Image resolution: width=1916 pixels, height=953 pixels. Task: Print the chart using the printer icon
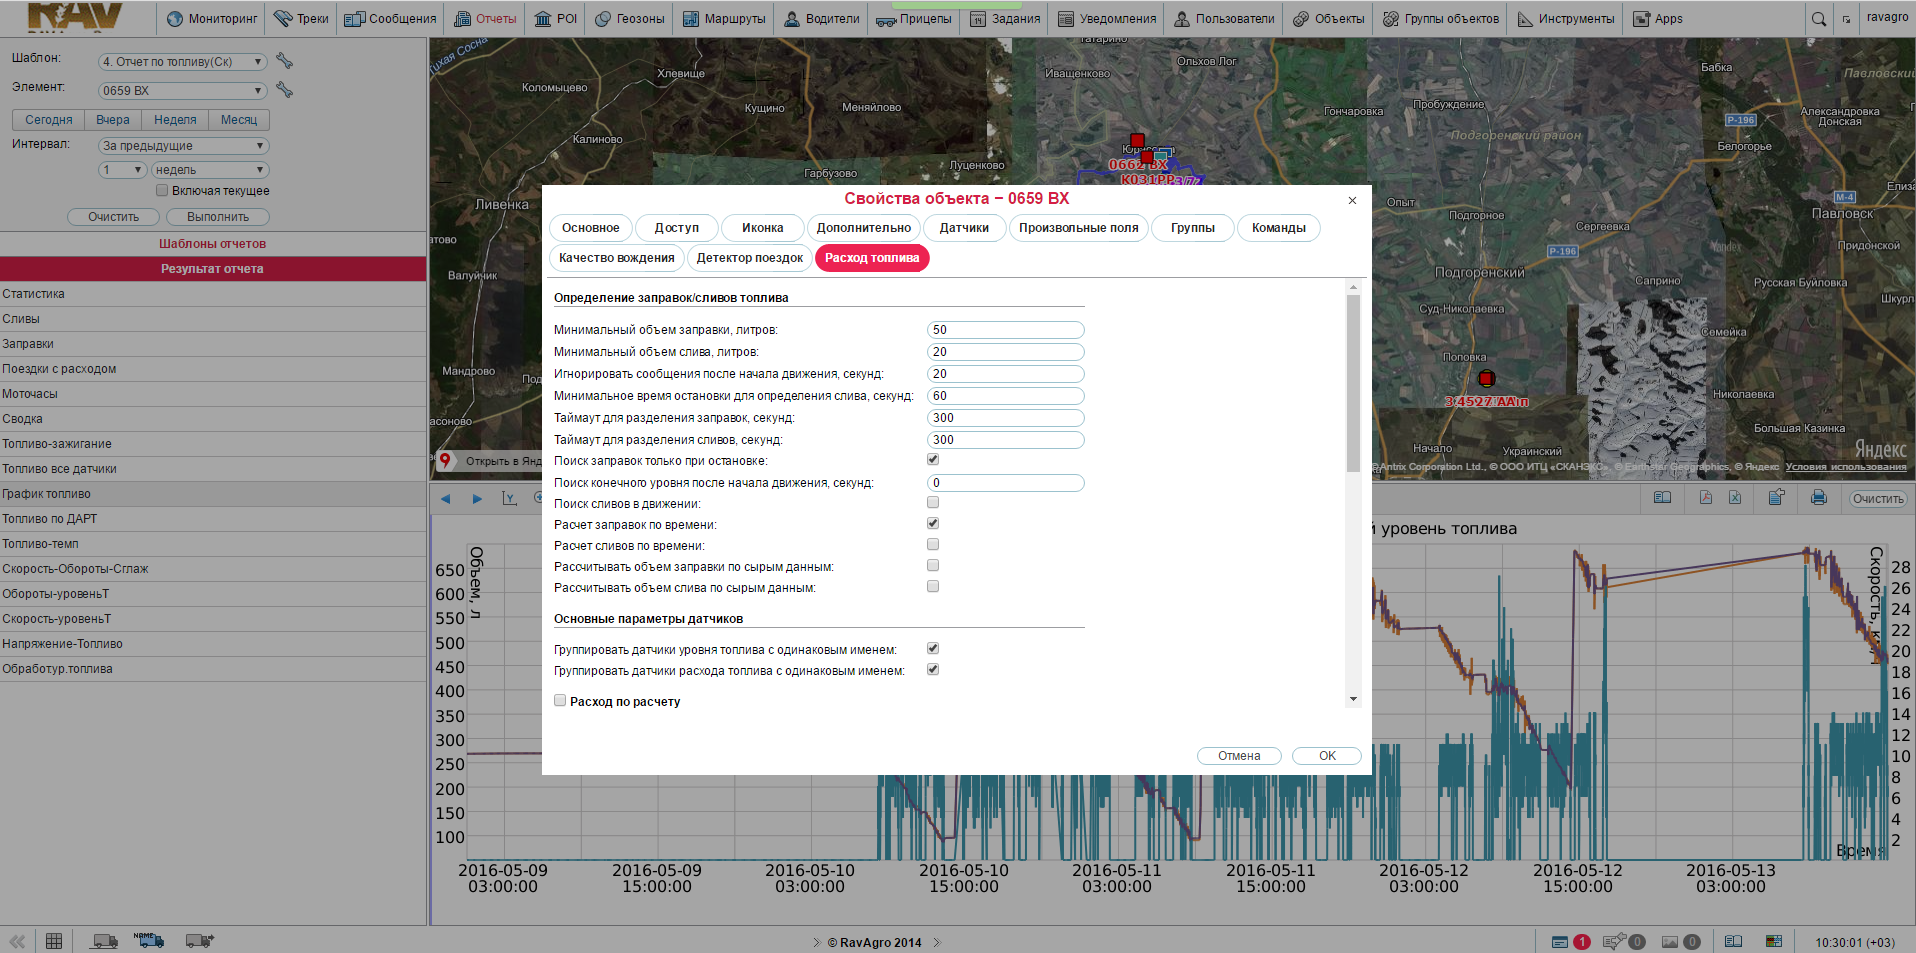pyautogui.click(x=1818, y=498)
